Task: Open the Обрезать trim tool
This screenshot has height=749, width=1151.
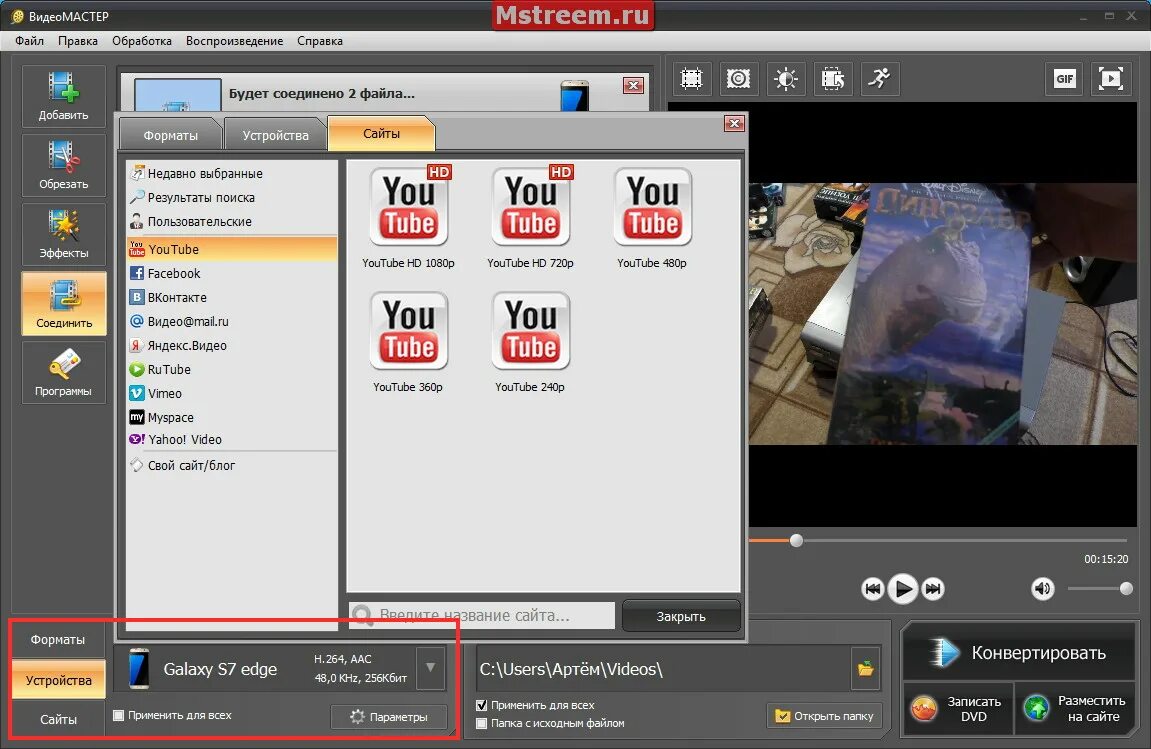Action: tap(64, 165)
